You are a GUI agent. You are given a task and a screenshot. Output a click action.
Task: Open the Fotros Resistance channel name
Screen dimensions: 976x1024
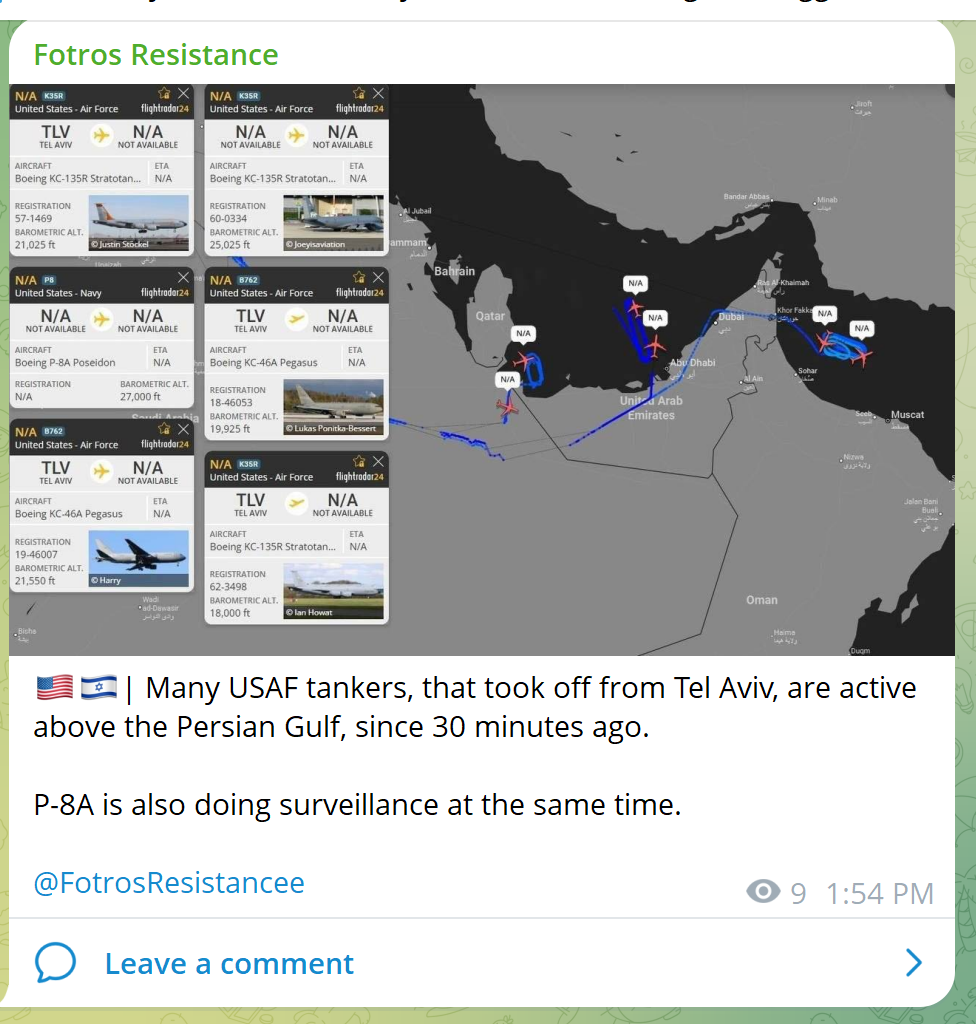[155, 55]
